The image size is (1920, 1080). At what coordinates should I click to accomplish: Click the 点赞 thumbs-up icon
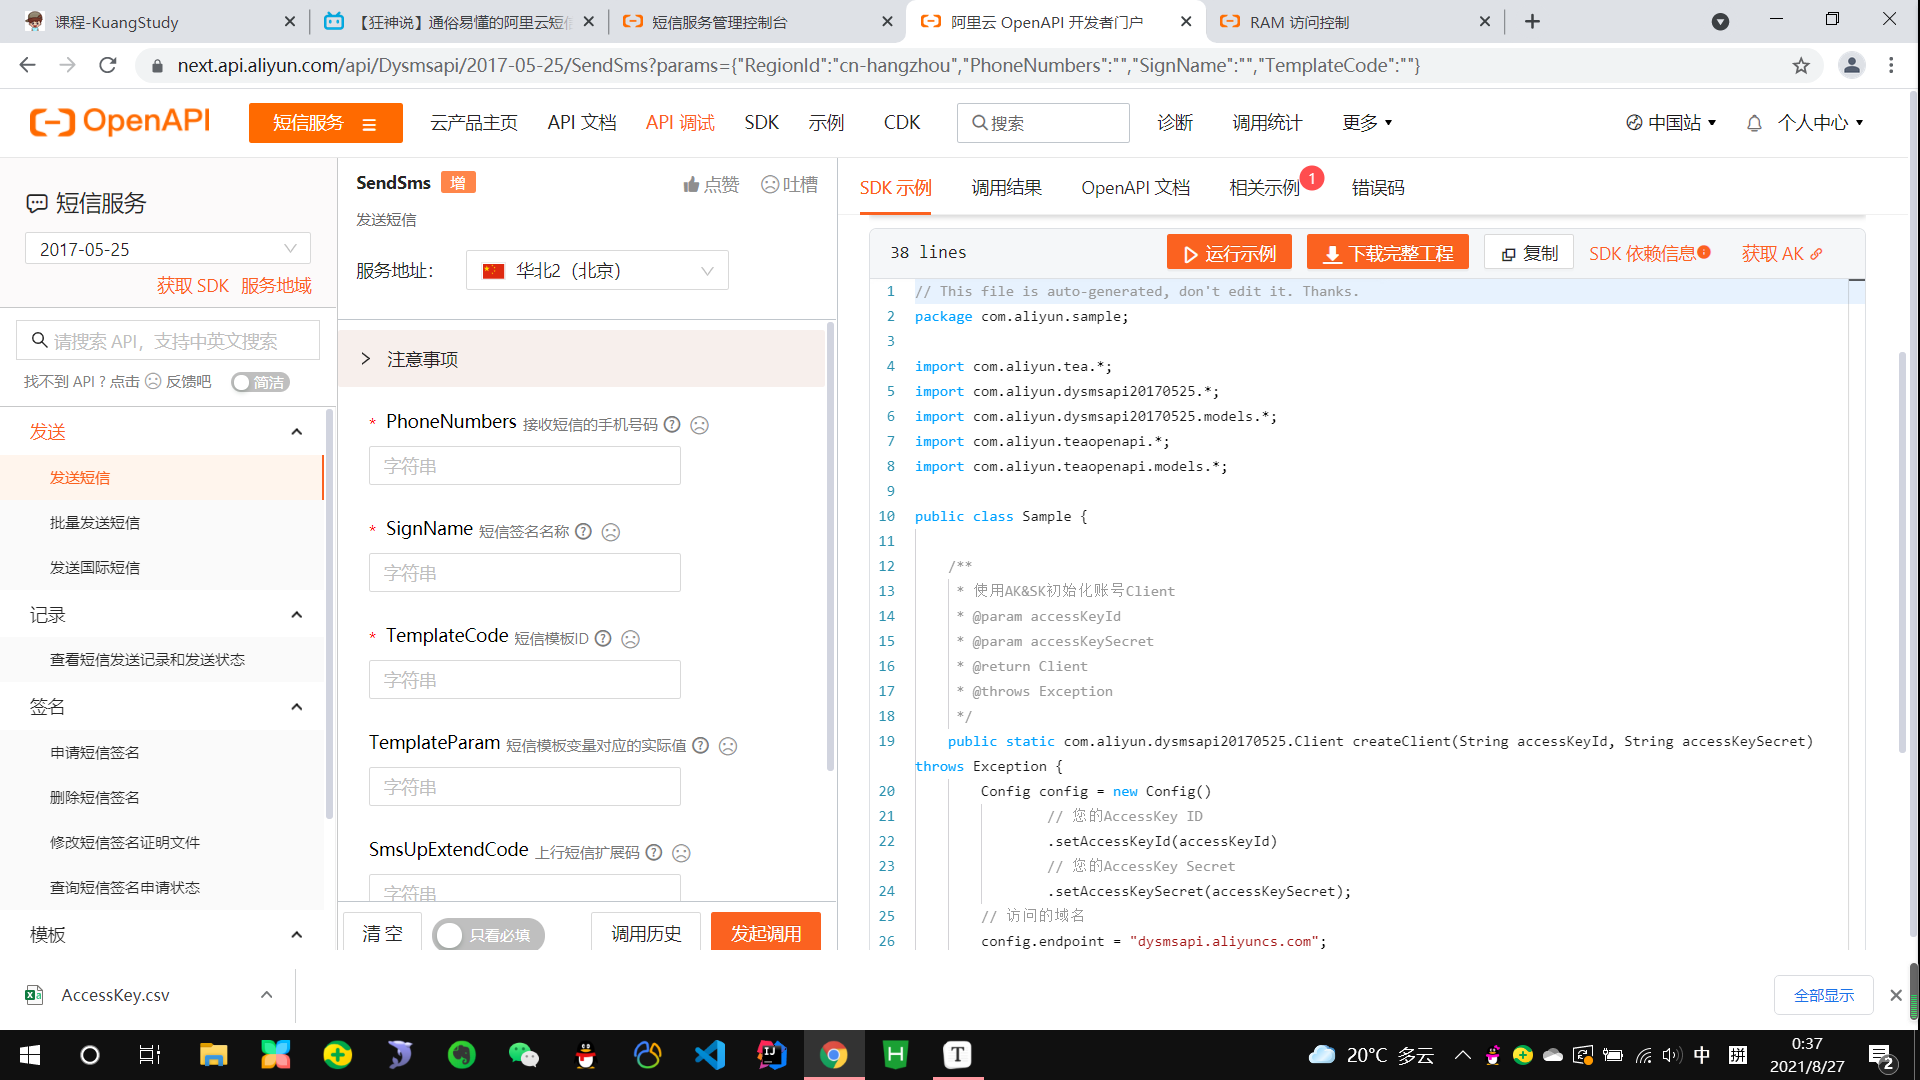pos(691,185)
